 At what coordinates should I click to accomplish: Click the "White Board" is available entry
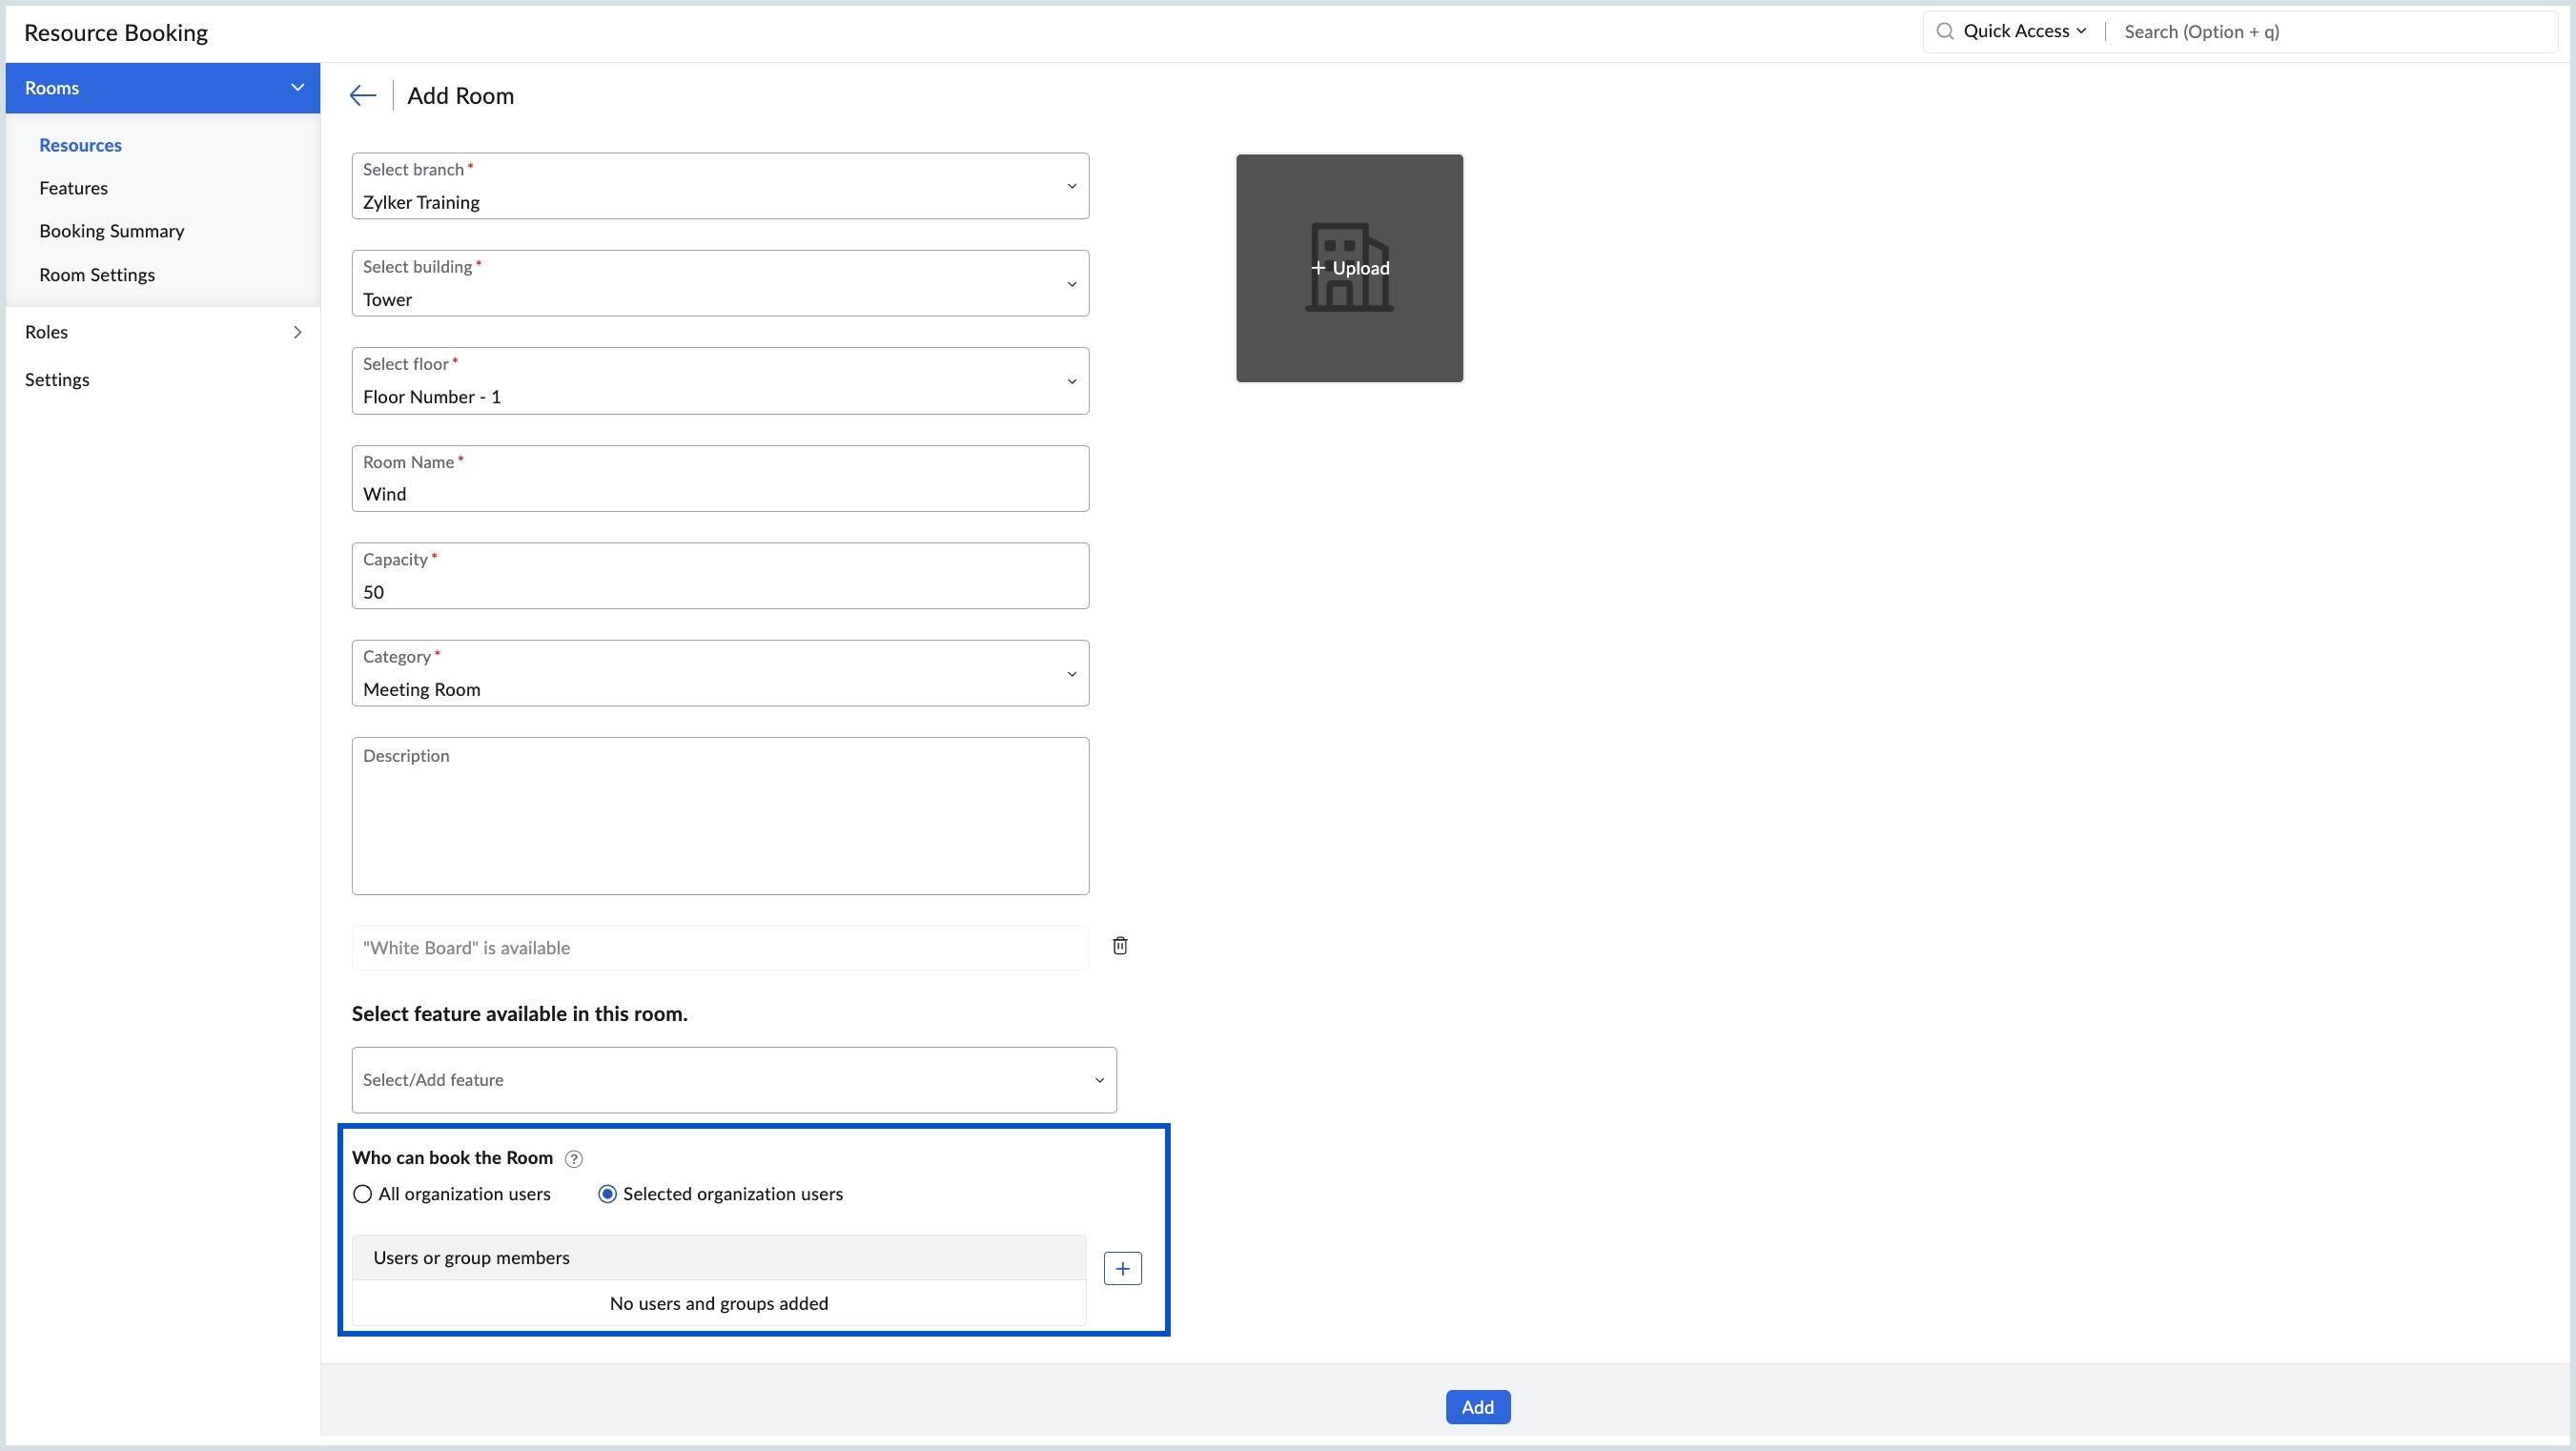720,948
